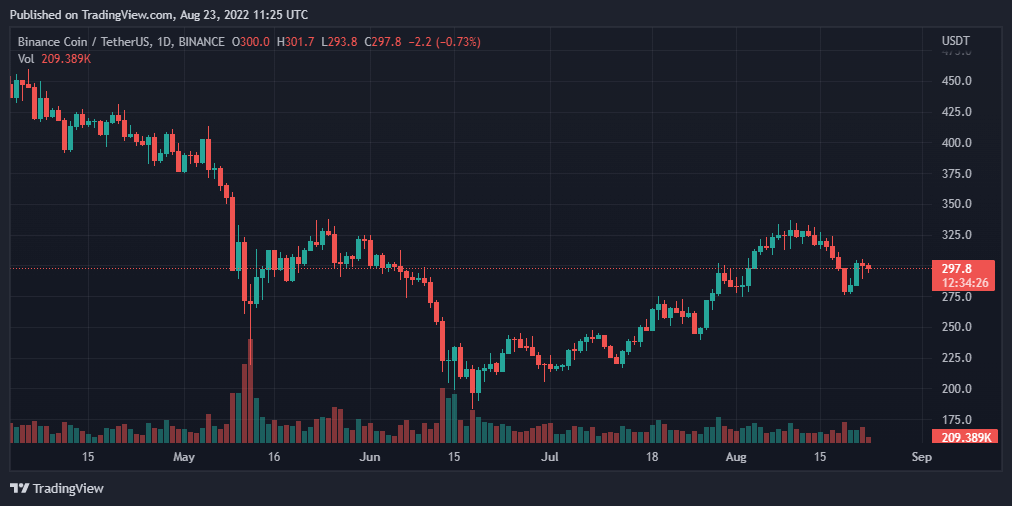Click the red volume tag '209.389K'
The image size is (1012, 506).
click(x=964, y=437)
